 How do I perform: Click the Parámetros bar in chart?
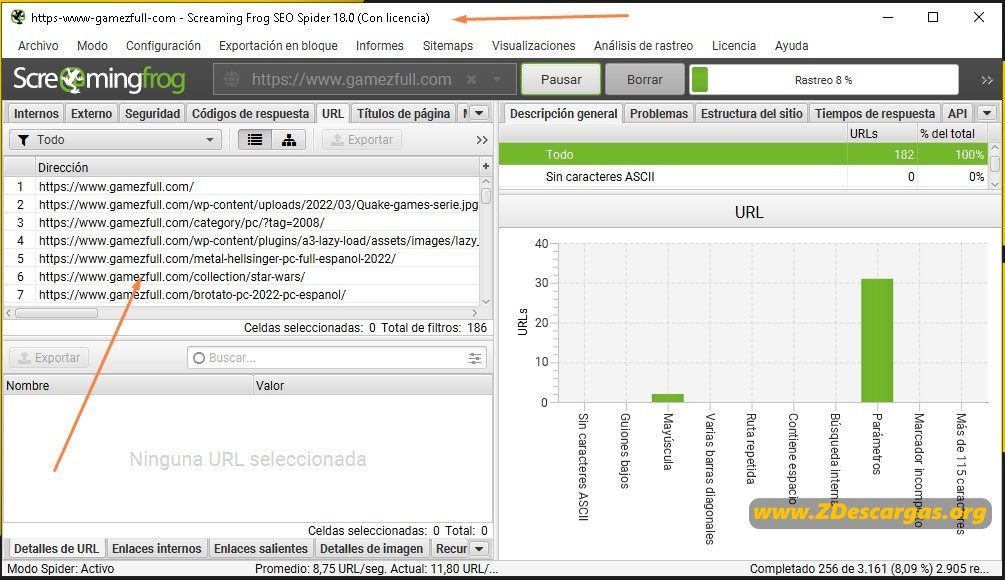pos(877,340)
